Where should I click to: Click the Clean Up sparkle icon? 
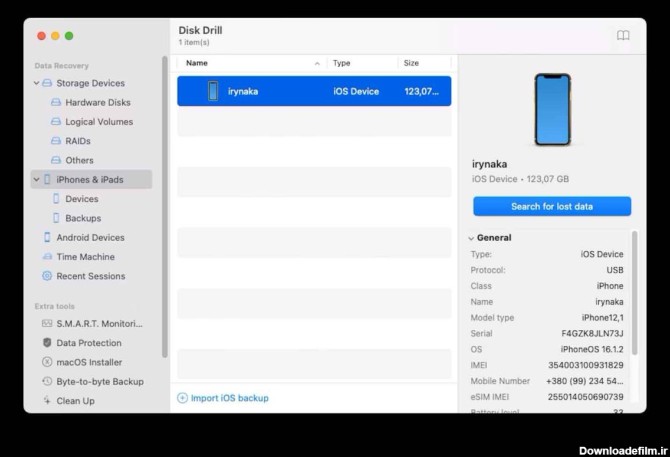click(47, 401)
